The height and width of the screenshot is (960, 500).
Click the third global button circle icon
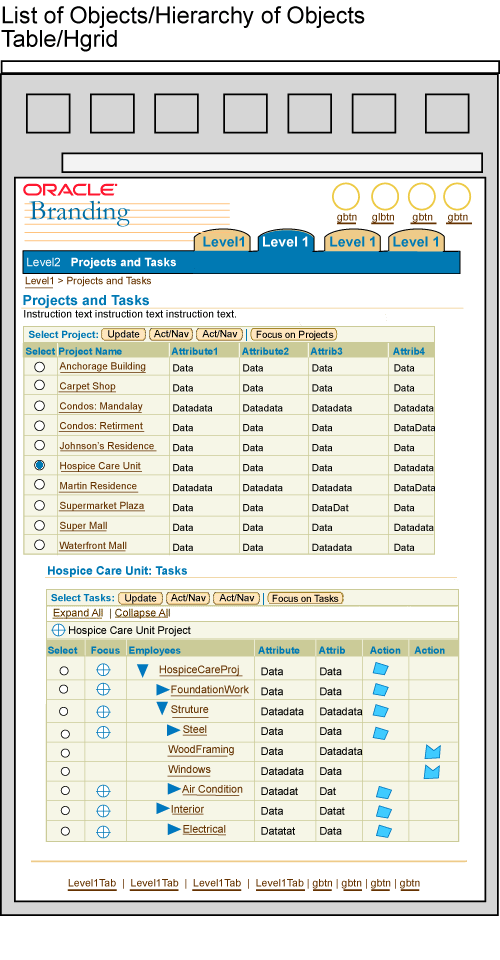422,197
